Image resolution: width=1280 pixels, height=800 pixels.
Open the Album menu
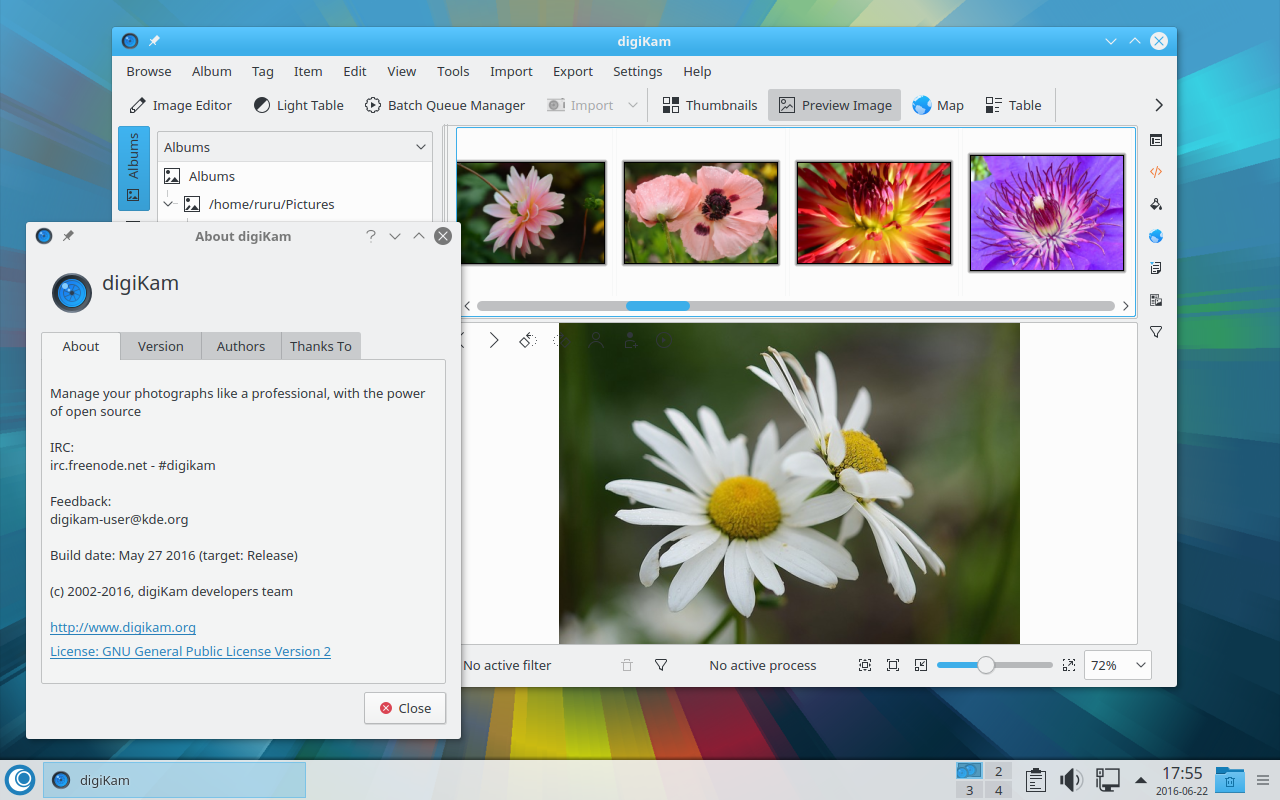(x=212, y=71)
